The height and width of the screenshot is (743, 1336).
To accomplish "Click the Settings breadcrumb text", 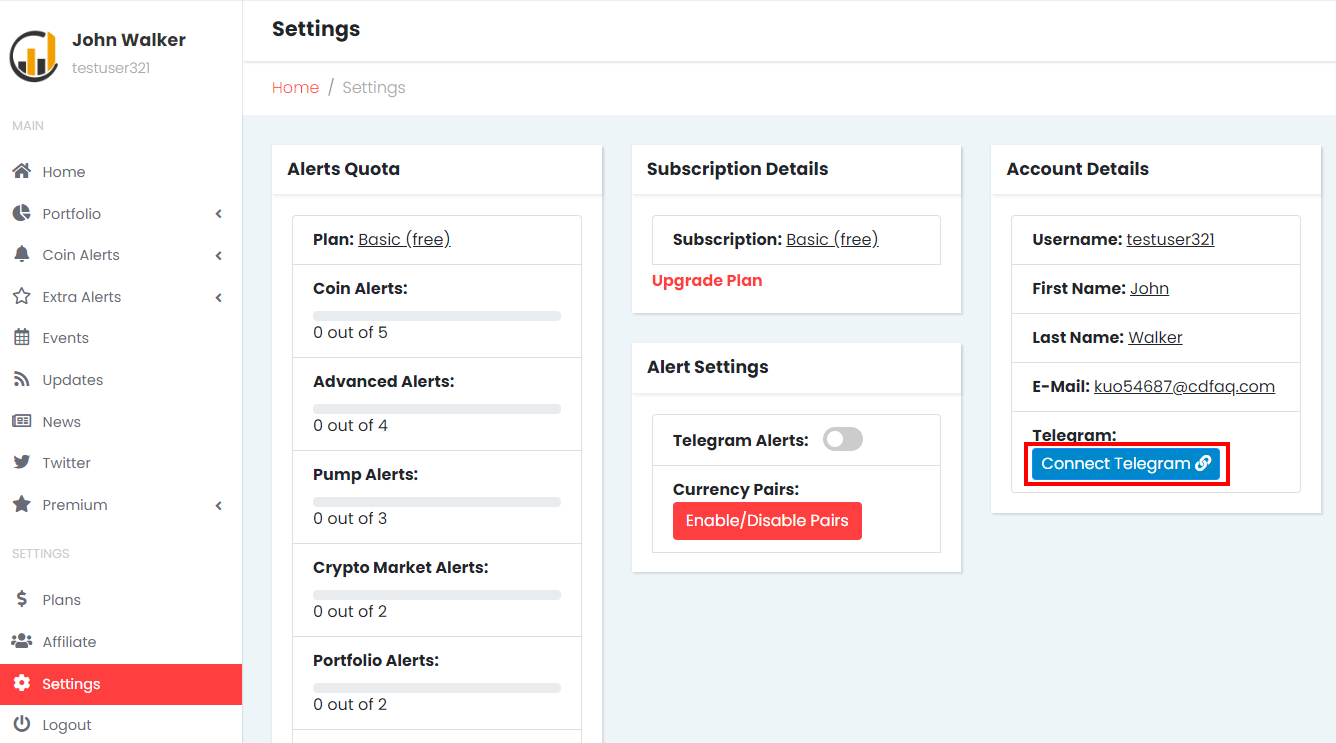I will pos(374,87).
